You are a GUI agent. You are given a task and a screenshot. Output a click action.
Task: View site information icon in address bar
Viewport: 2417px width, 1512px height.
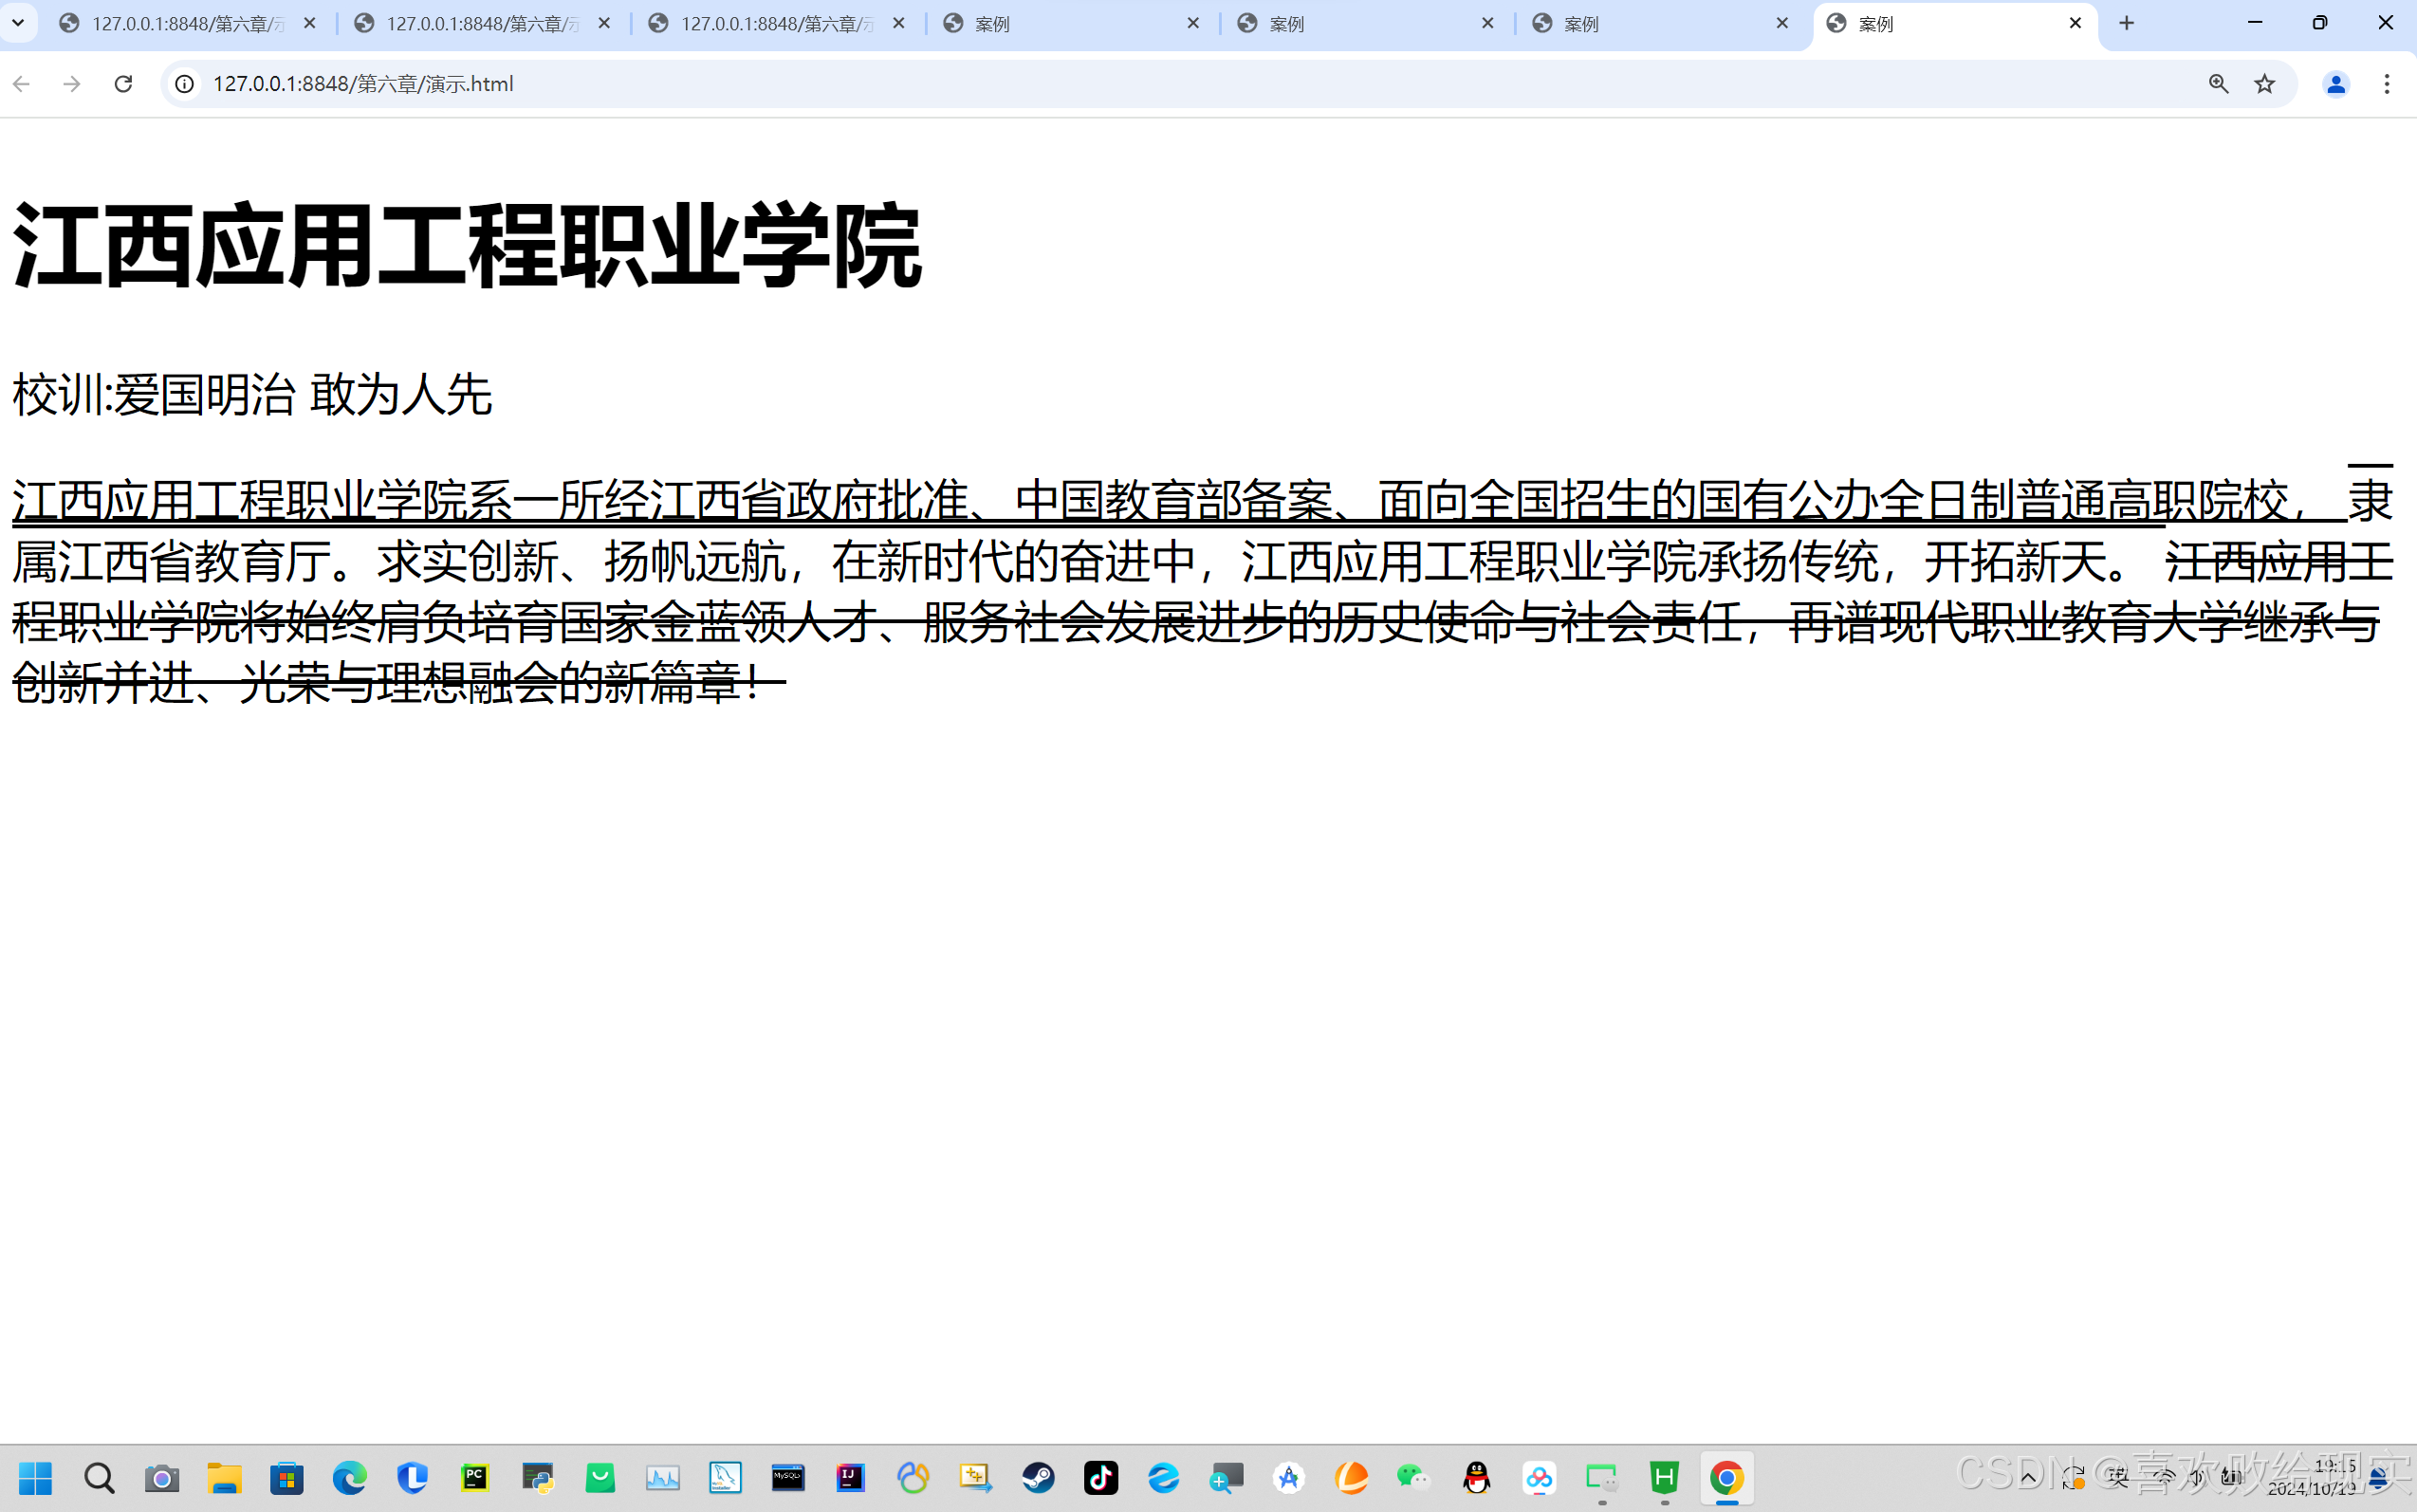point(184,84)
